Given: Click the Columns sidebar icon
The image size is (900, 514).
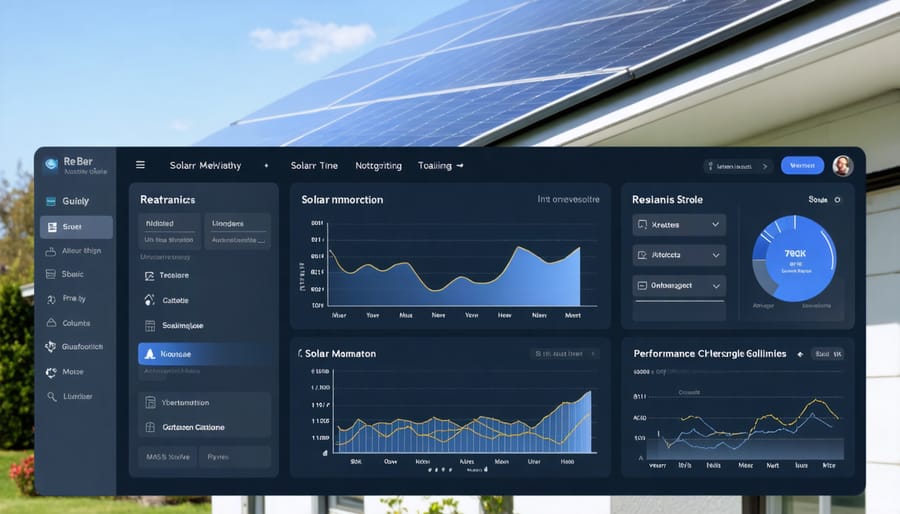Looking at the screenshot, I should click(x=51, y=323).
